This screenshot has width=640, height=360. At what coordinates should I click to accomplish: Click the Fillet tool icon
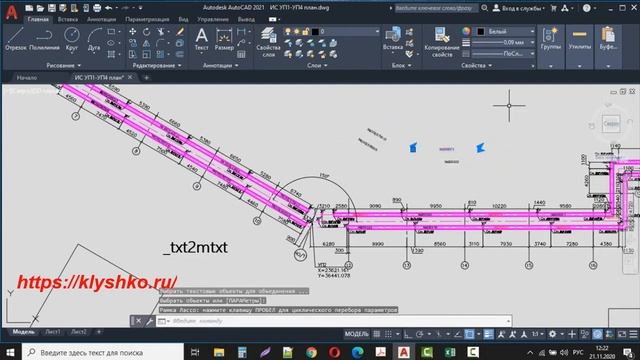point(160,43)
